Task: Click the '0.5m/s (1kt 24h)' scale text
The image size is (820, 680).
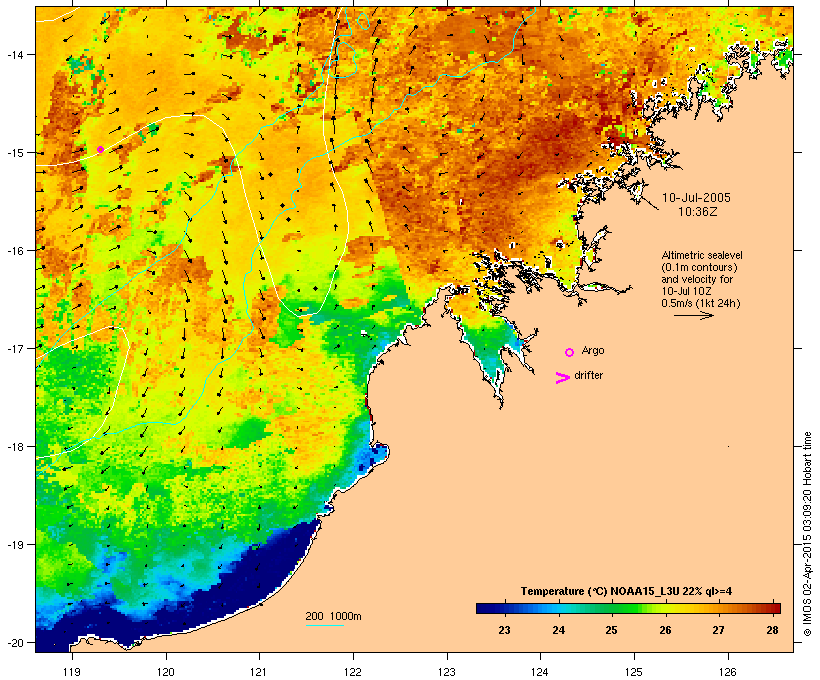Action: 700,303
